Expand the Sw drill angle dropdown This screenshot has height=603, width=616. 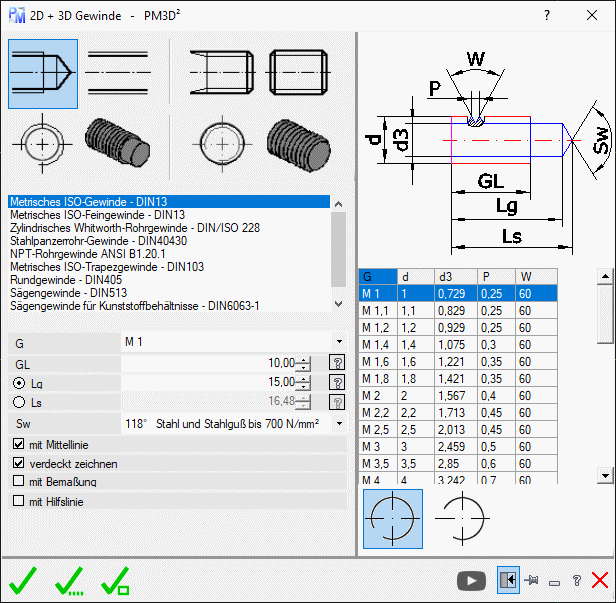[339, 424]
